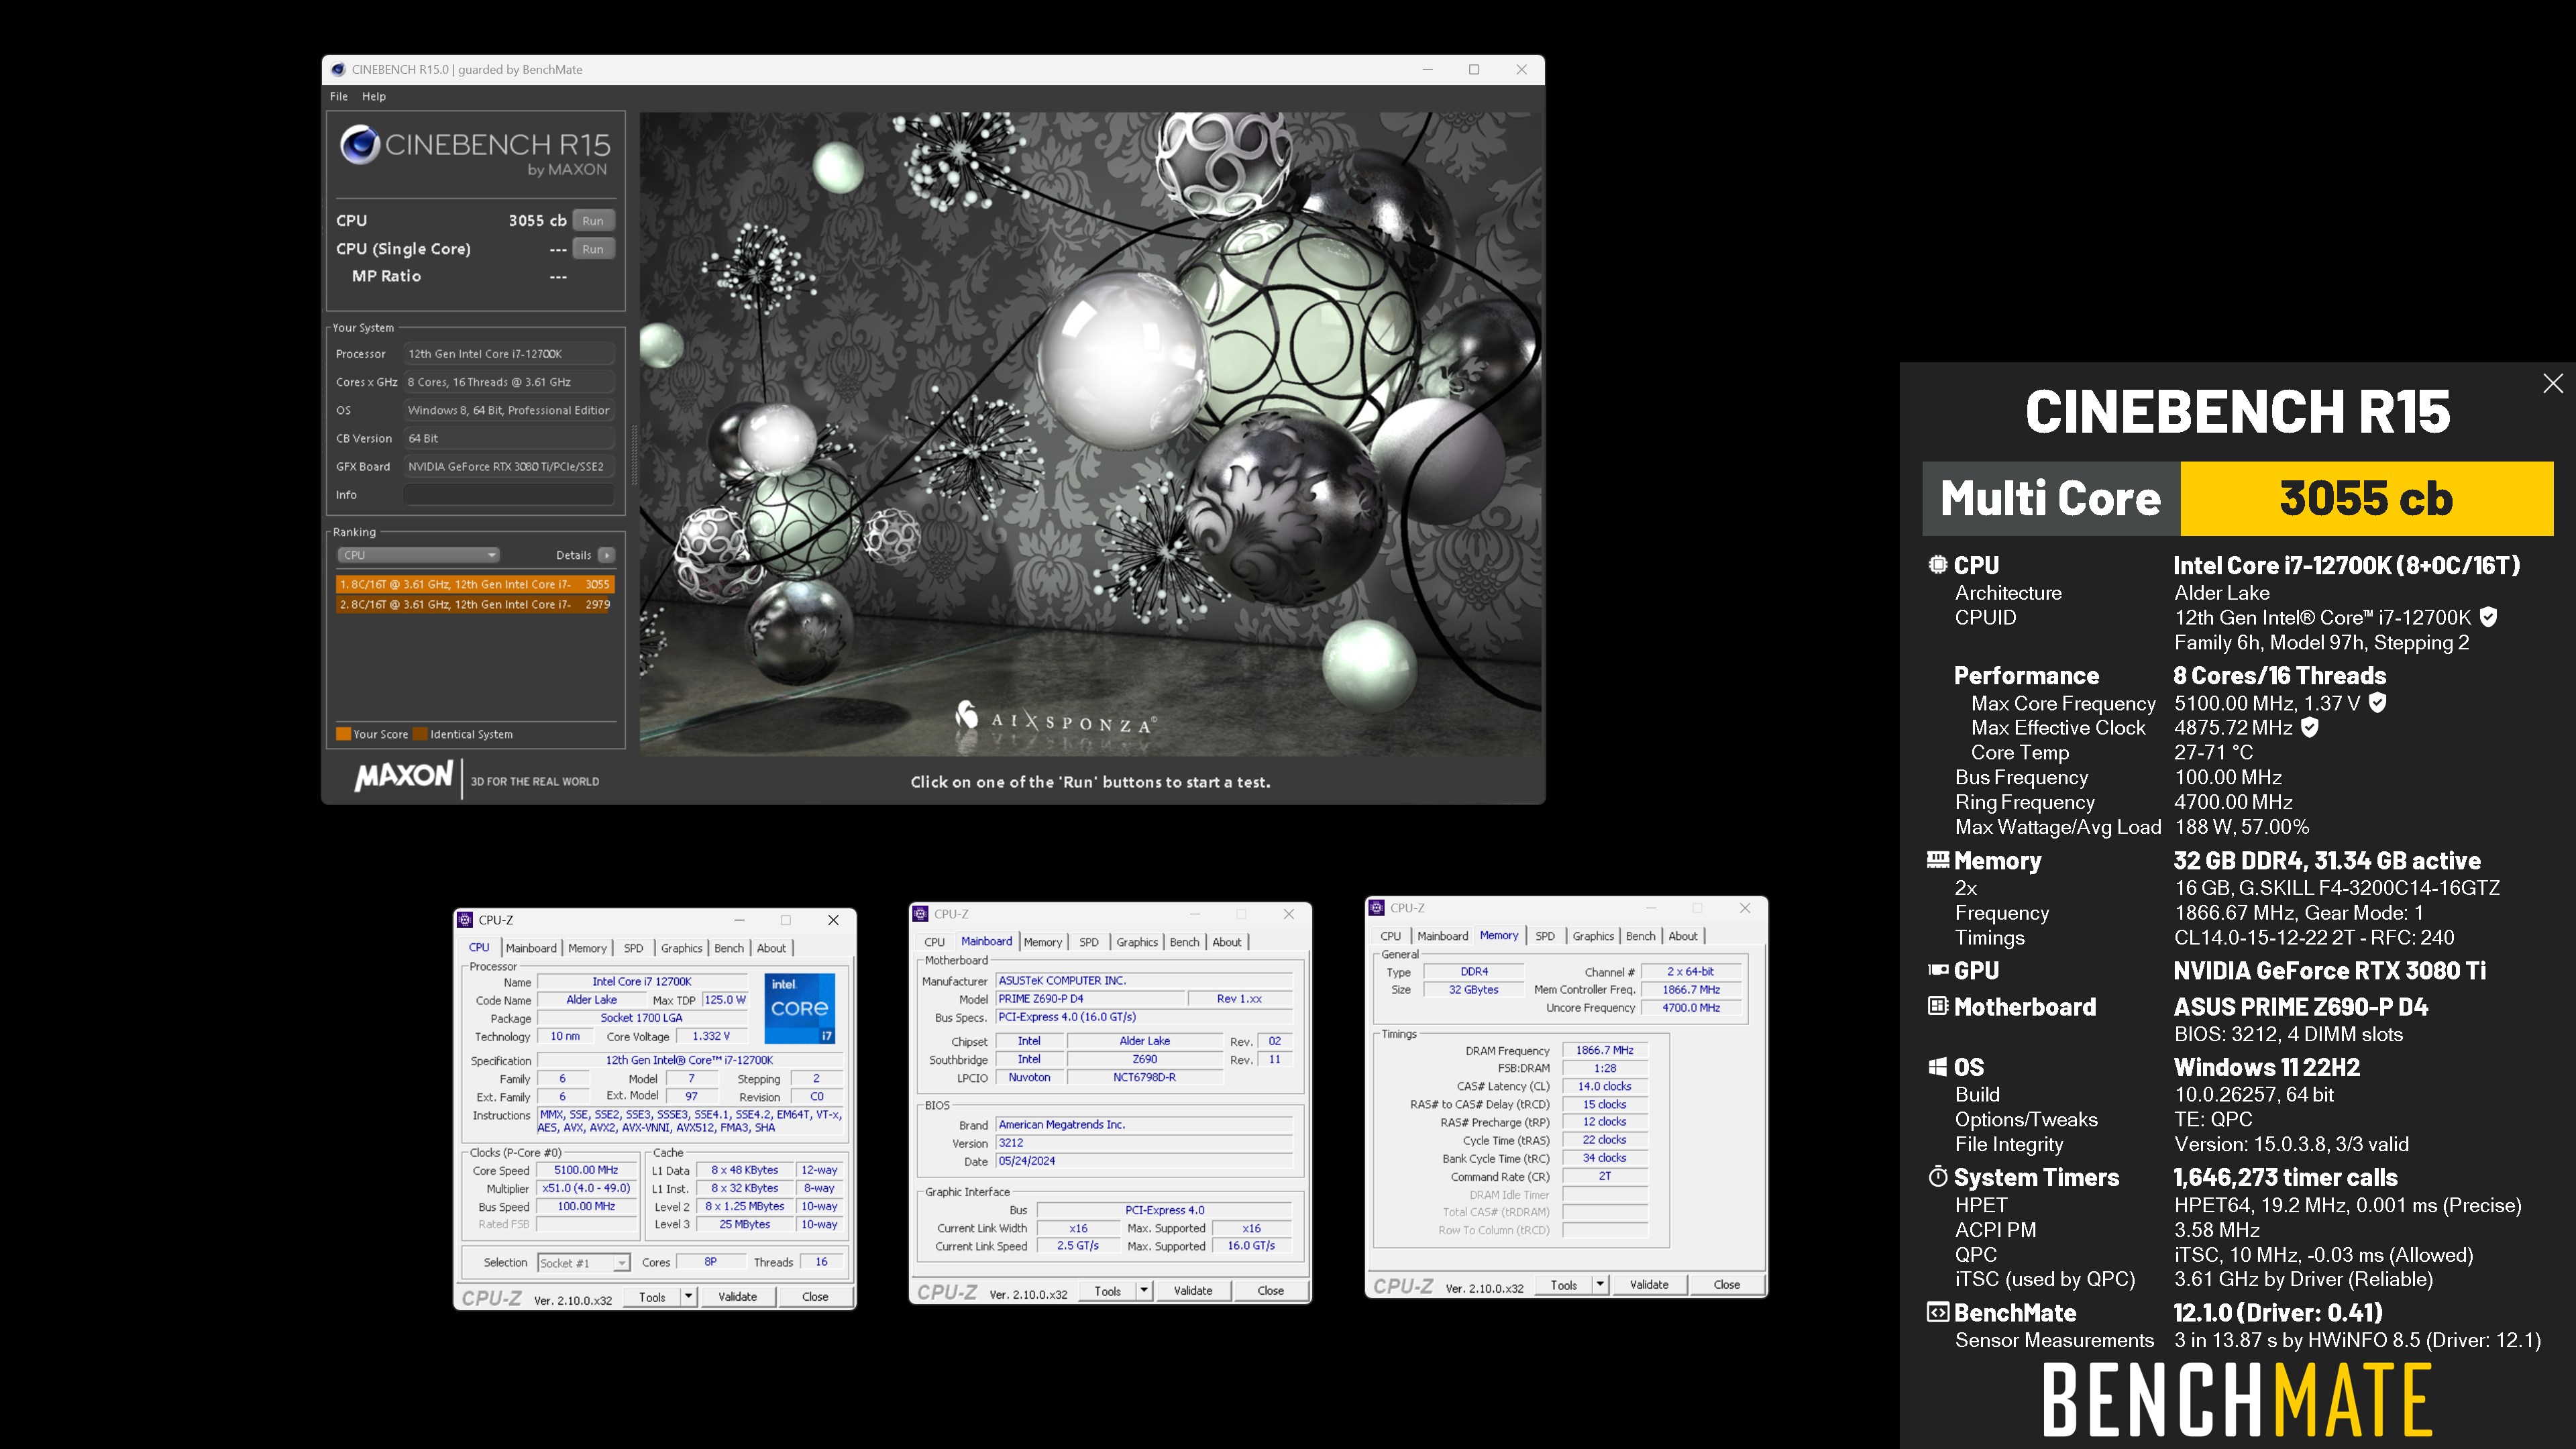This screenshot has height=1449, width=2576.
Task: Switch to CPU tab in Mainboard CPU-Z window
Action: tap(935, 942)
